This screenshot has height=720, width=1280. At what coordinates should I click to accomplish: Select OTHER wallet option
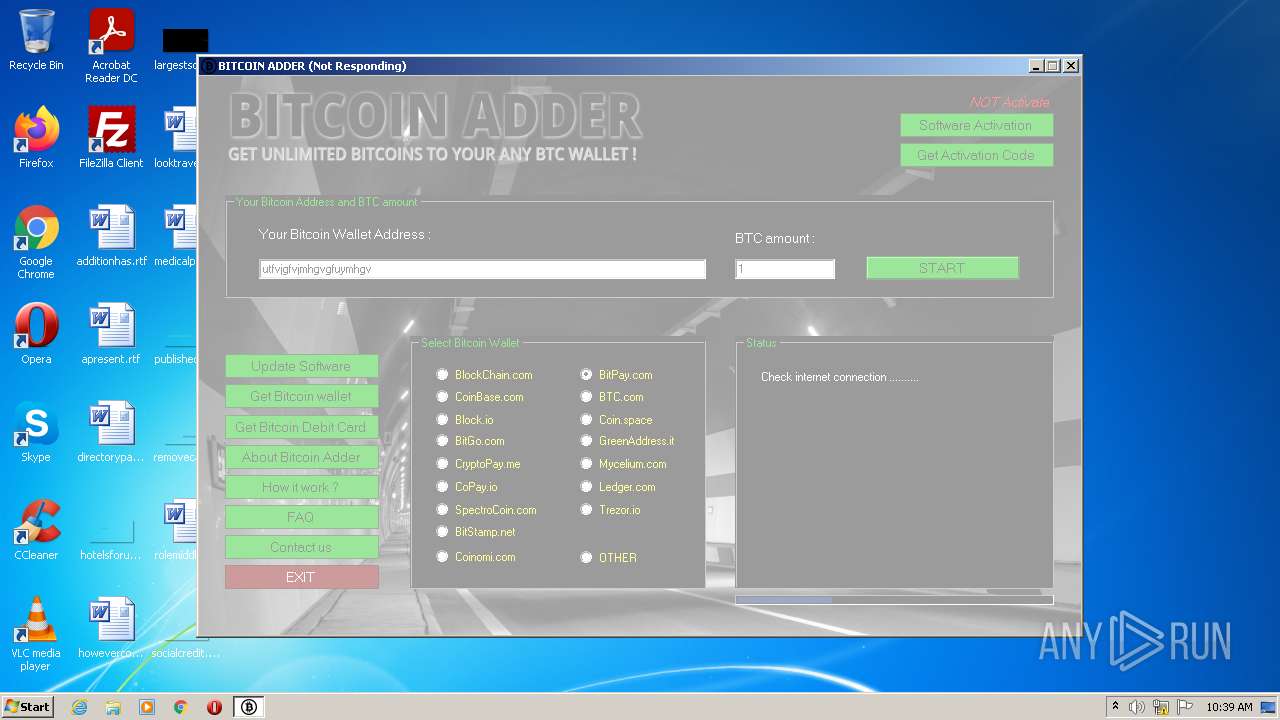point(609,558)
